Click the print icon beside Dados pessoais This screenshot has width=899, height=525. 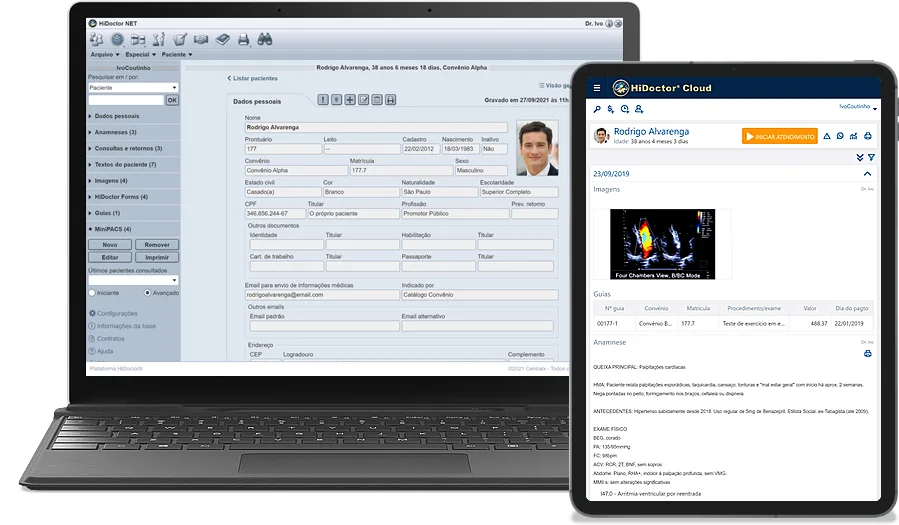tap(390, 100)
